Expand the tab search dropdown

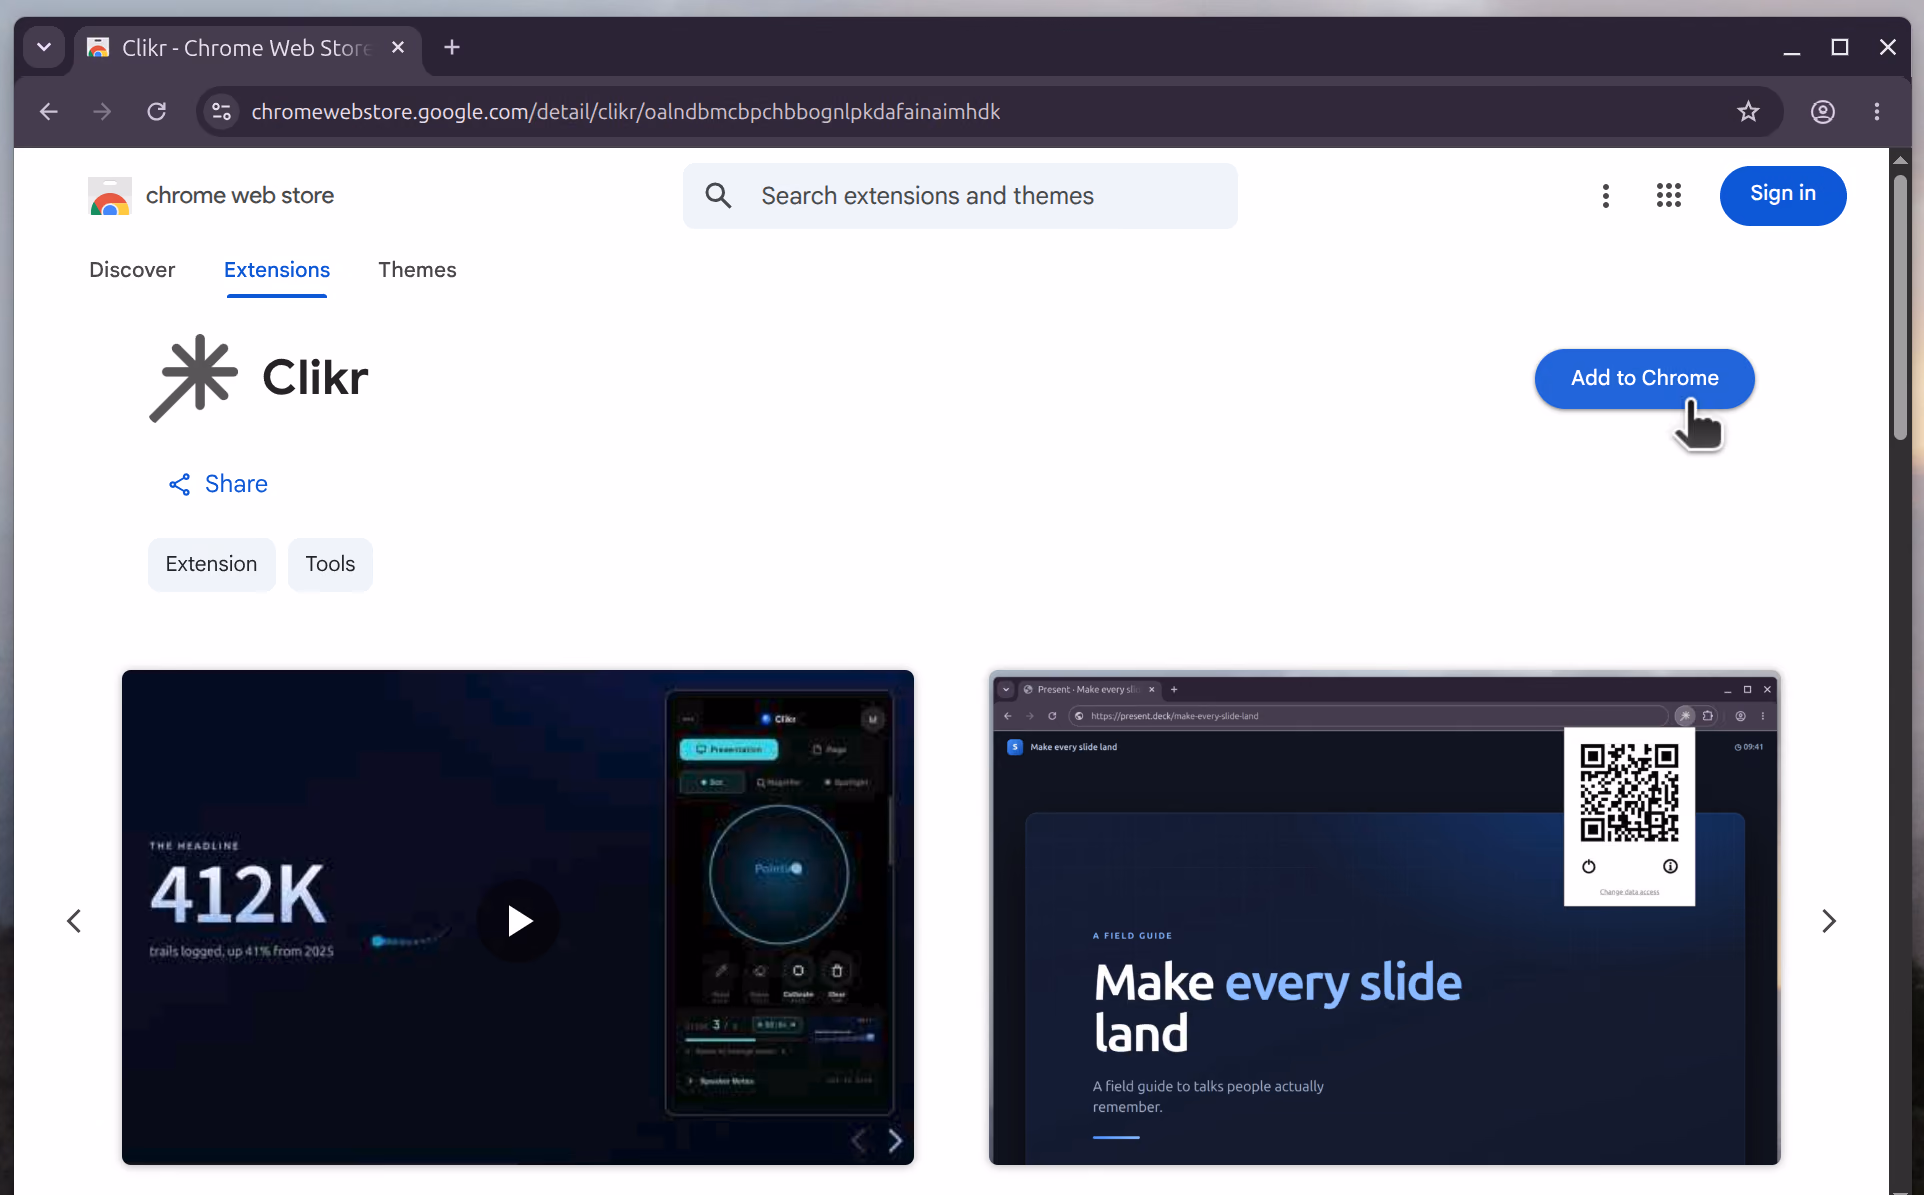(x=44, y=47)
